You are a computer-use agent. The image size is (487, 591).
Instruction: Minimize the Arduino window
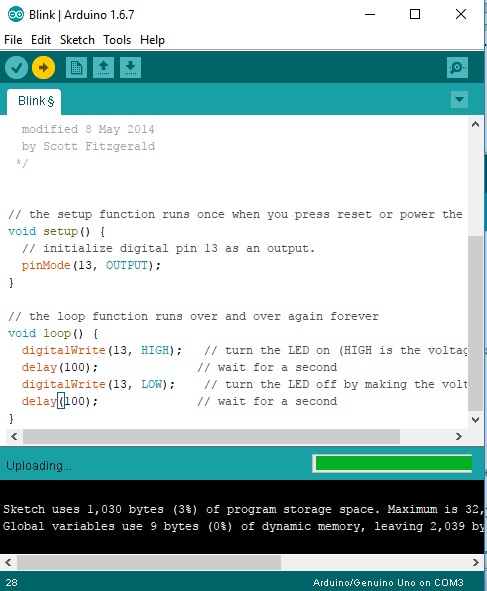click(x=370, y=15)
